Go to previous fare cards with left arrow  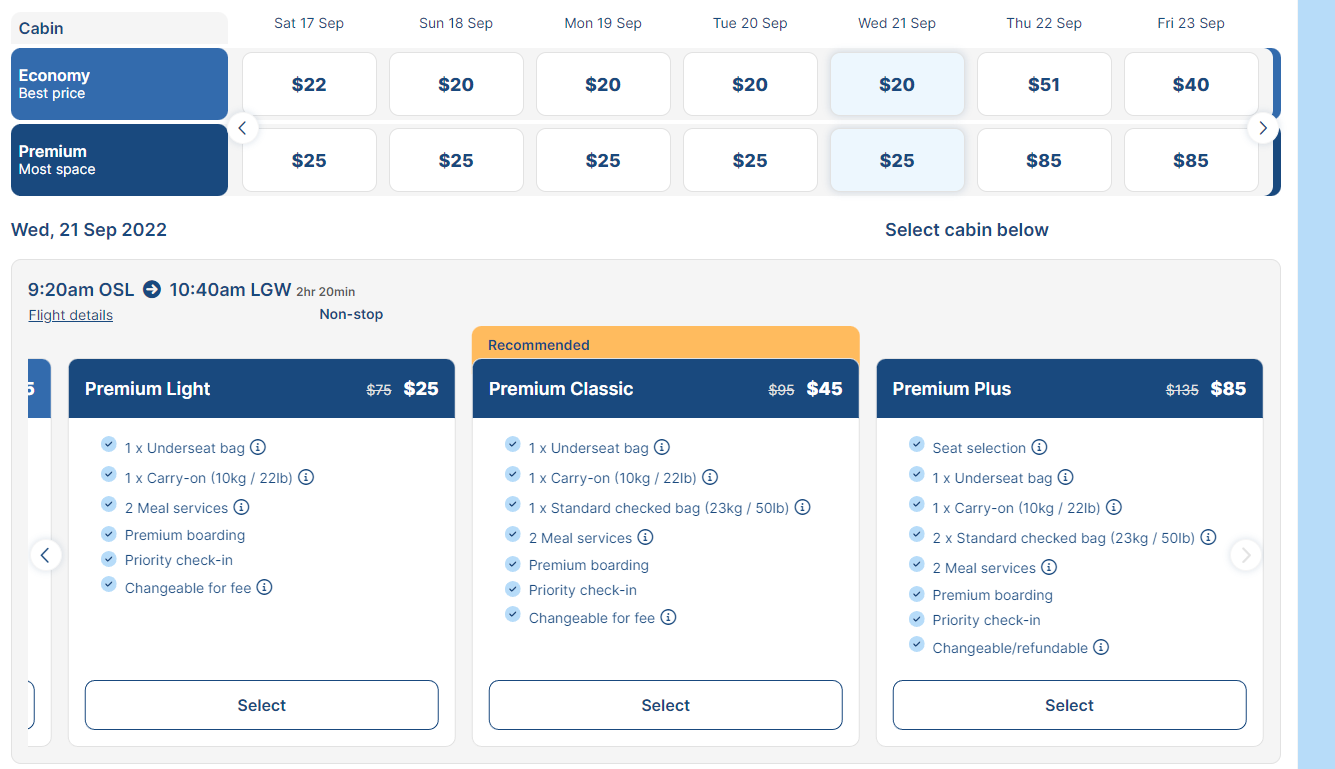[45, 555]
